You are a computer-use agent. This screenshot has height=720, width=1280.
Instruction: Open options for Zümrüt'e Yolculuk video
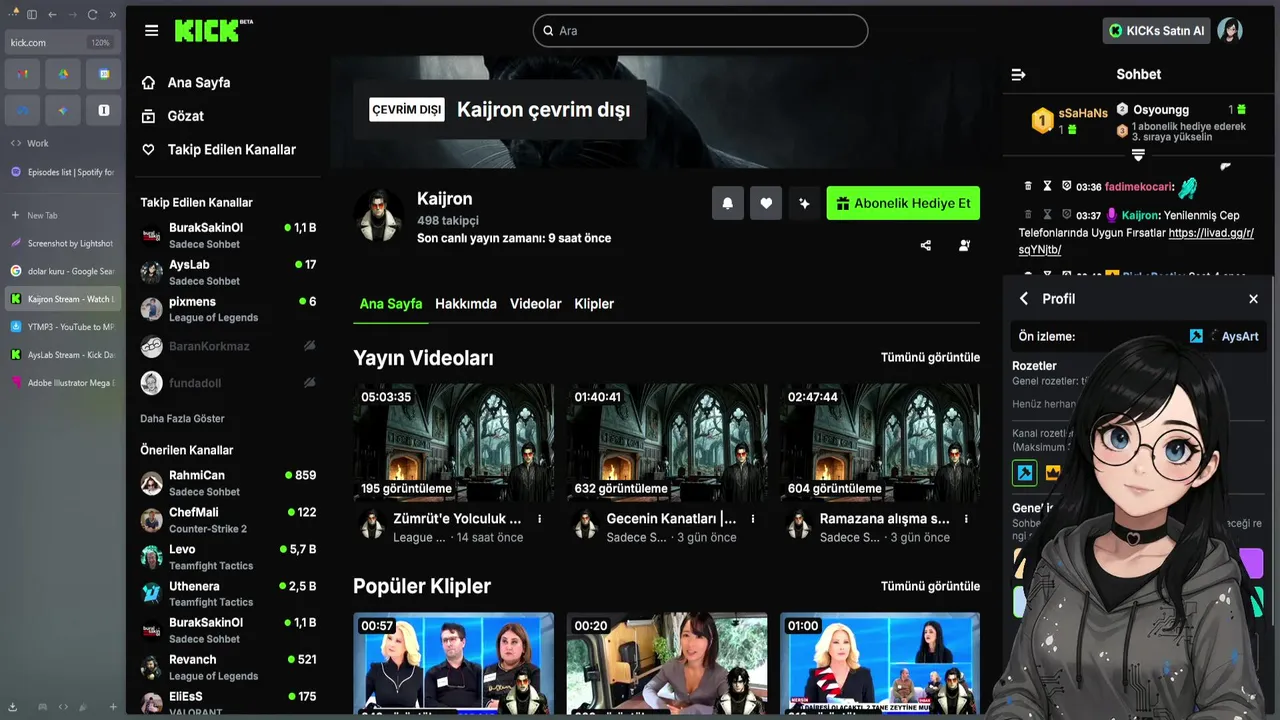pyautogui.click(x=540, y=519)
